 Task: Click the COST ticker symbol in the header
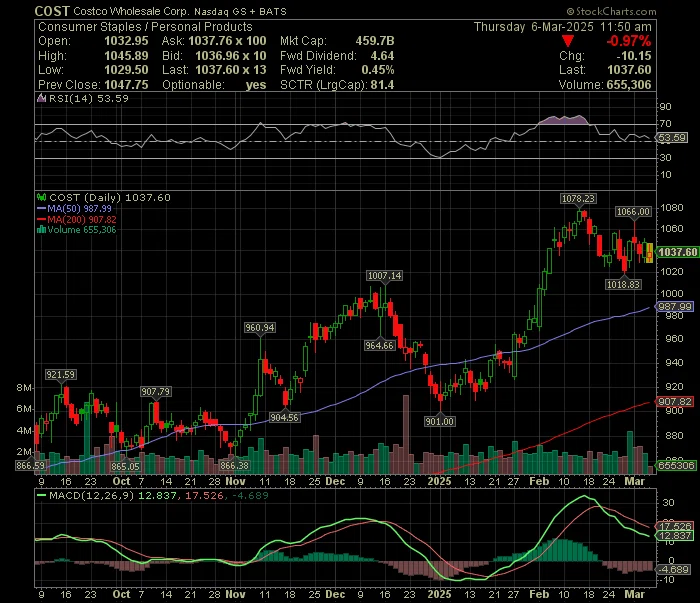[x=52, y=11]
